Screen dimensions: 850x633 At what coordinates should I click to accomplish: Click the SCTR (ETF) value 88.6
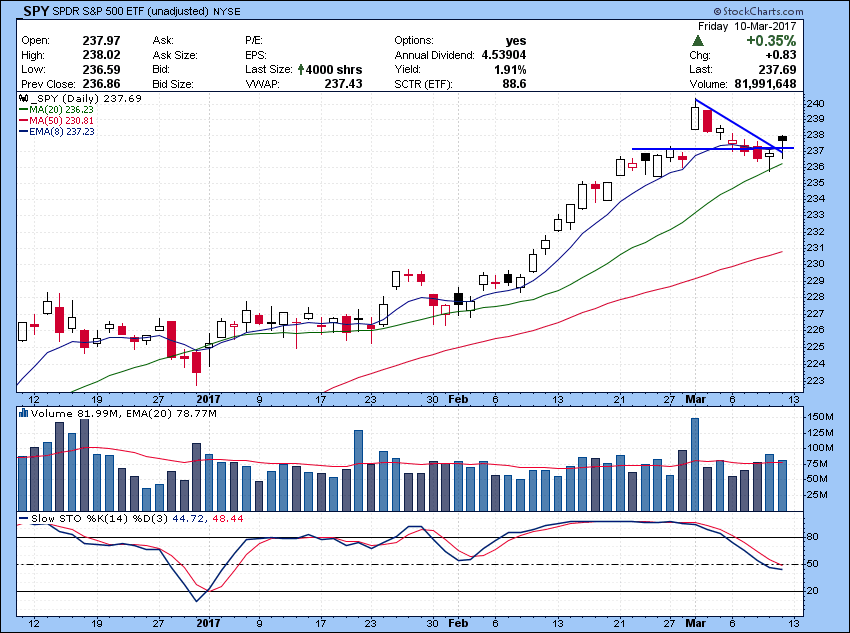(514, 84)
